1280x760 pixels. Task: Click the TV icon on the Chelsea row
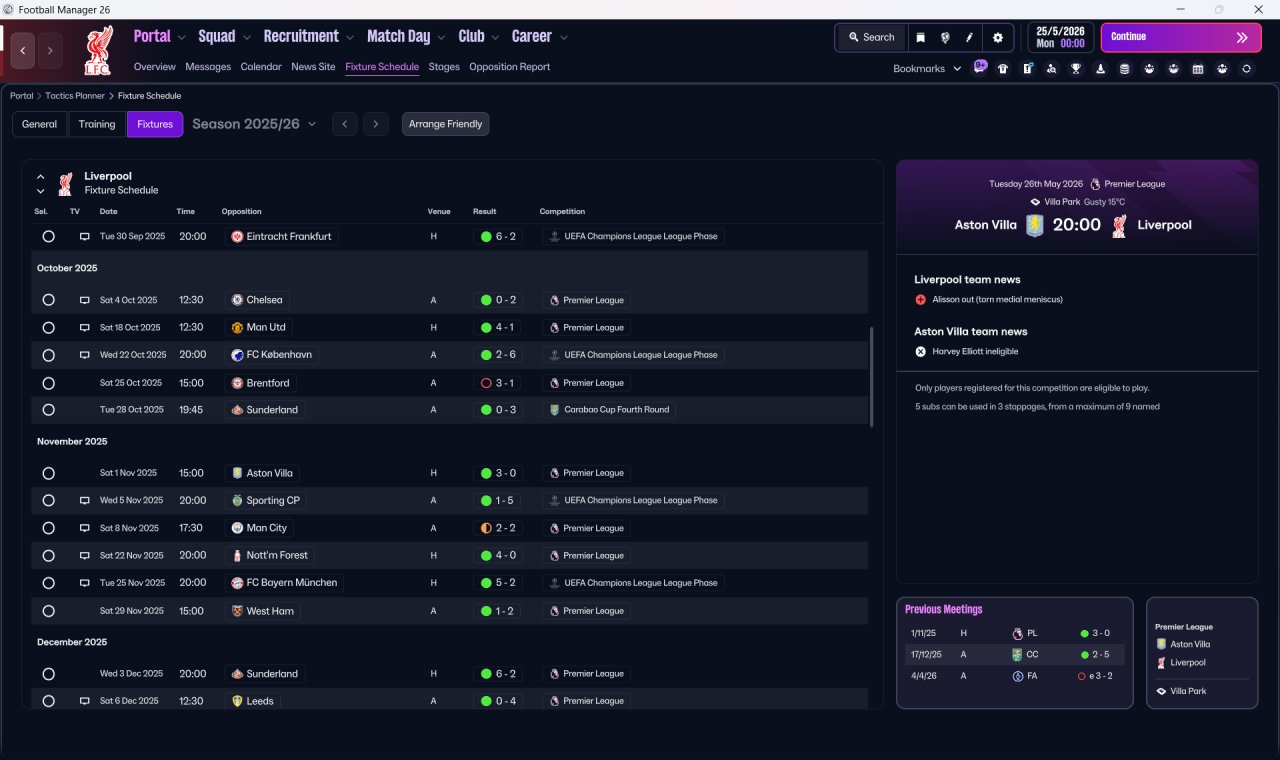pyautogui.click(x=85, y=300)
